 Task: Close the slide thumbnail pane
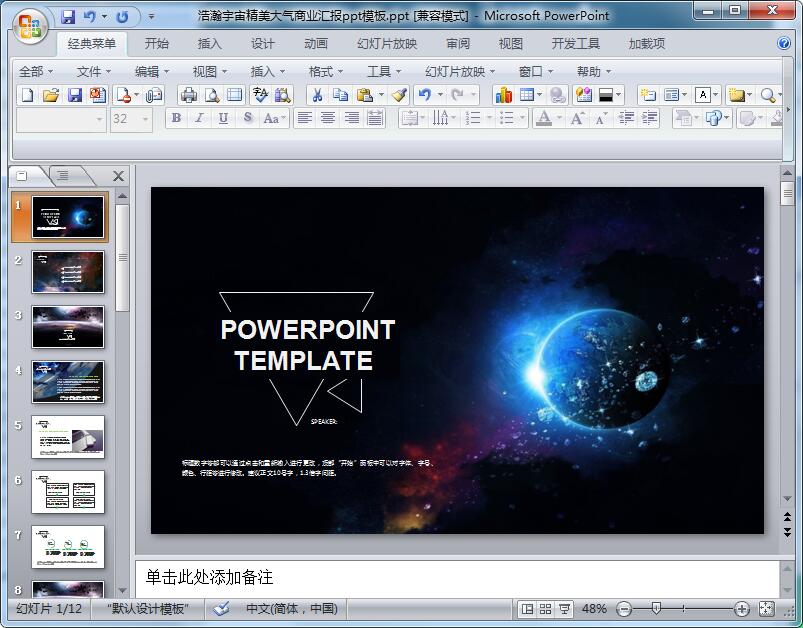pos(118,176)
